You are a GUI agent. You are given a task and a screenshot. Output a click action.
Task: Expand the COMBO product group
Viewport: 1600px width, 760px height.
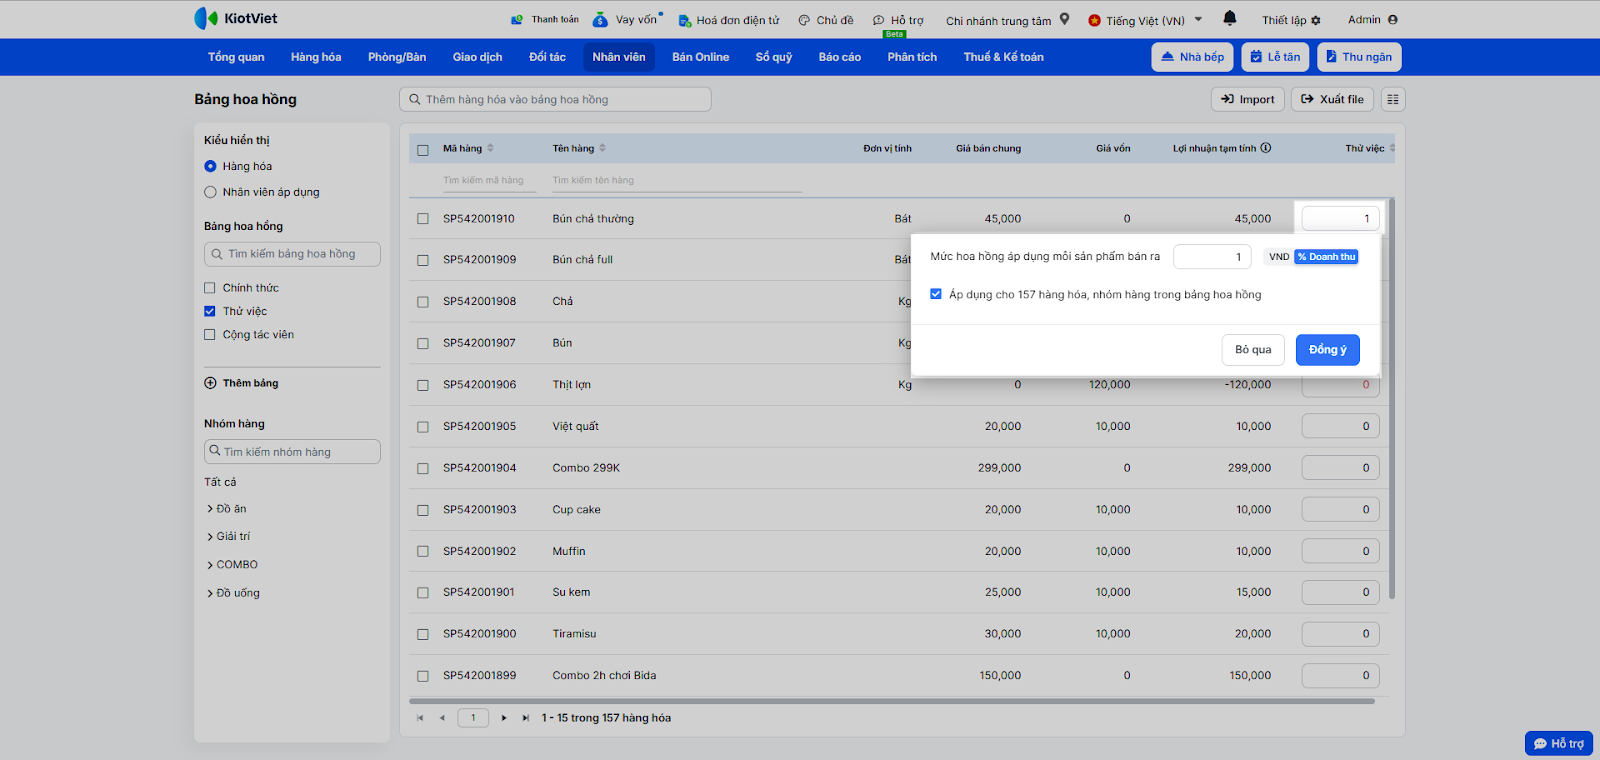point(210,565)
